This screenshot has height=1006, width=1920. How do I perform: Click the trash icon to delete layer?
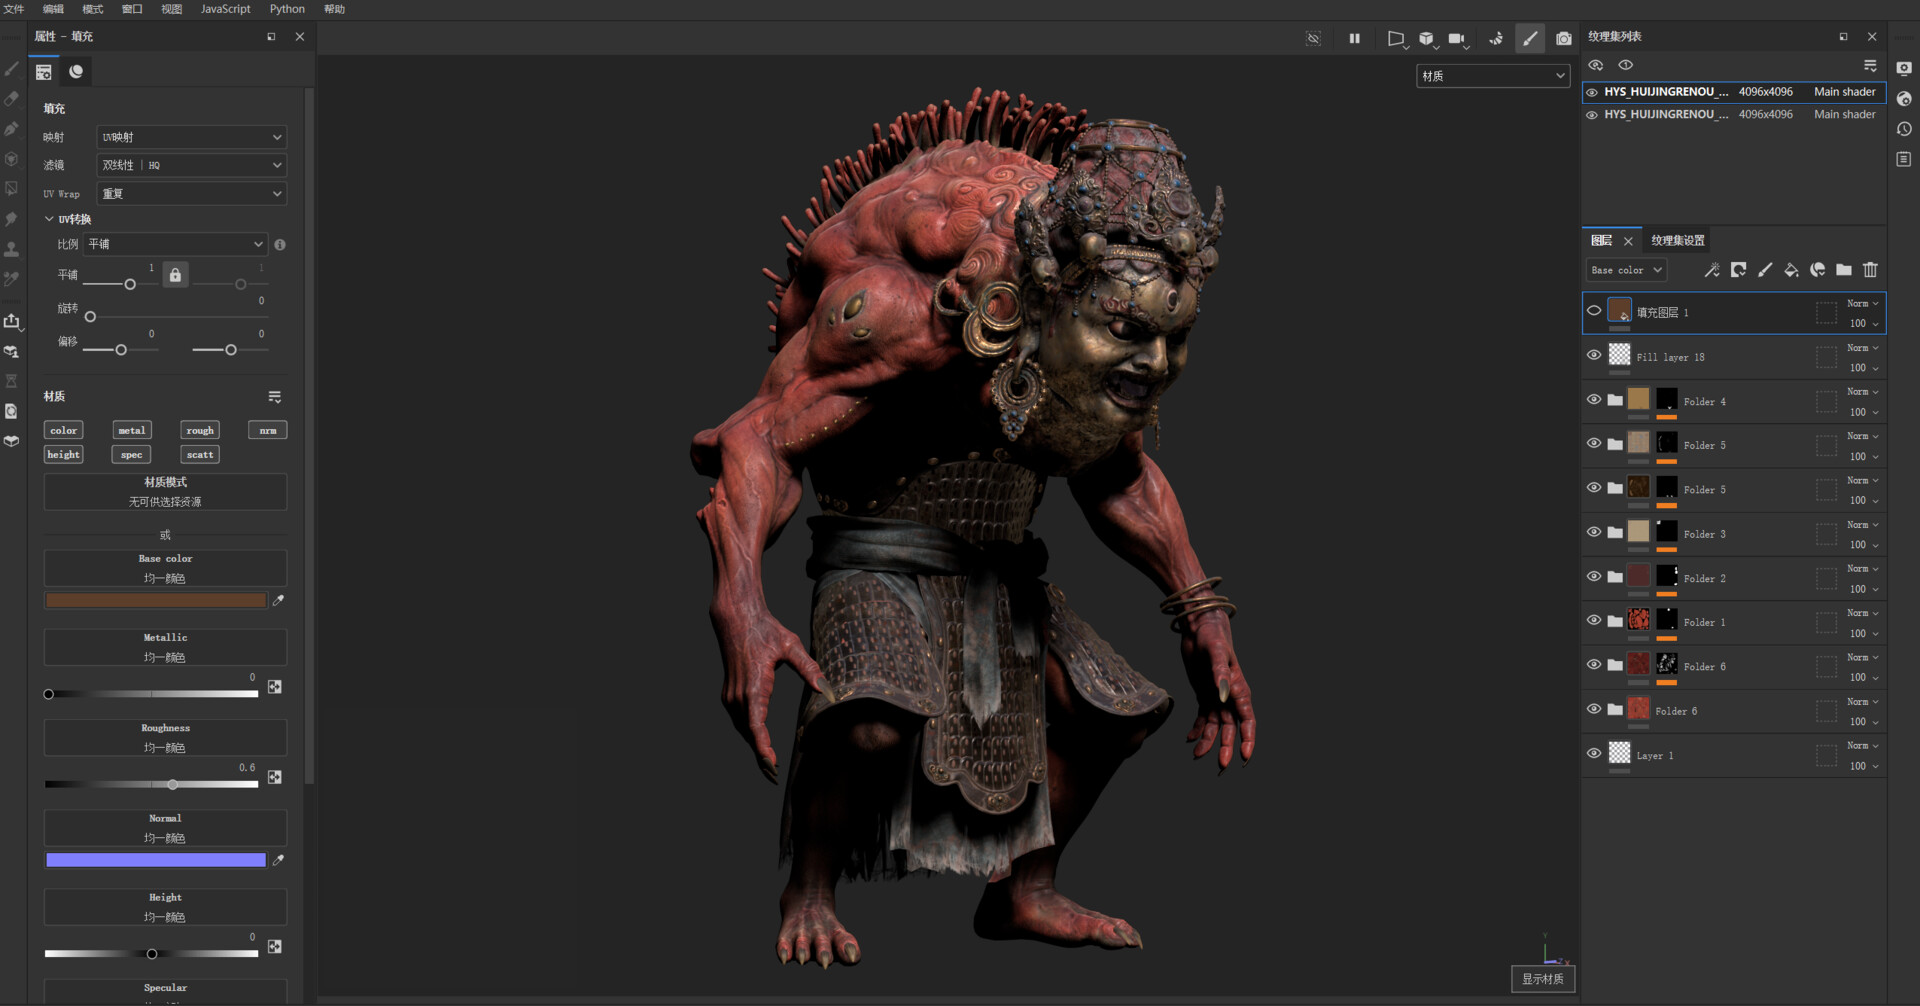tap(1870, 270)
